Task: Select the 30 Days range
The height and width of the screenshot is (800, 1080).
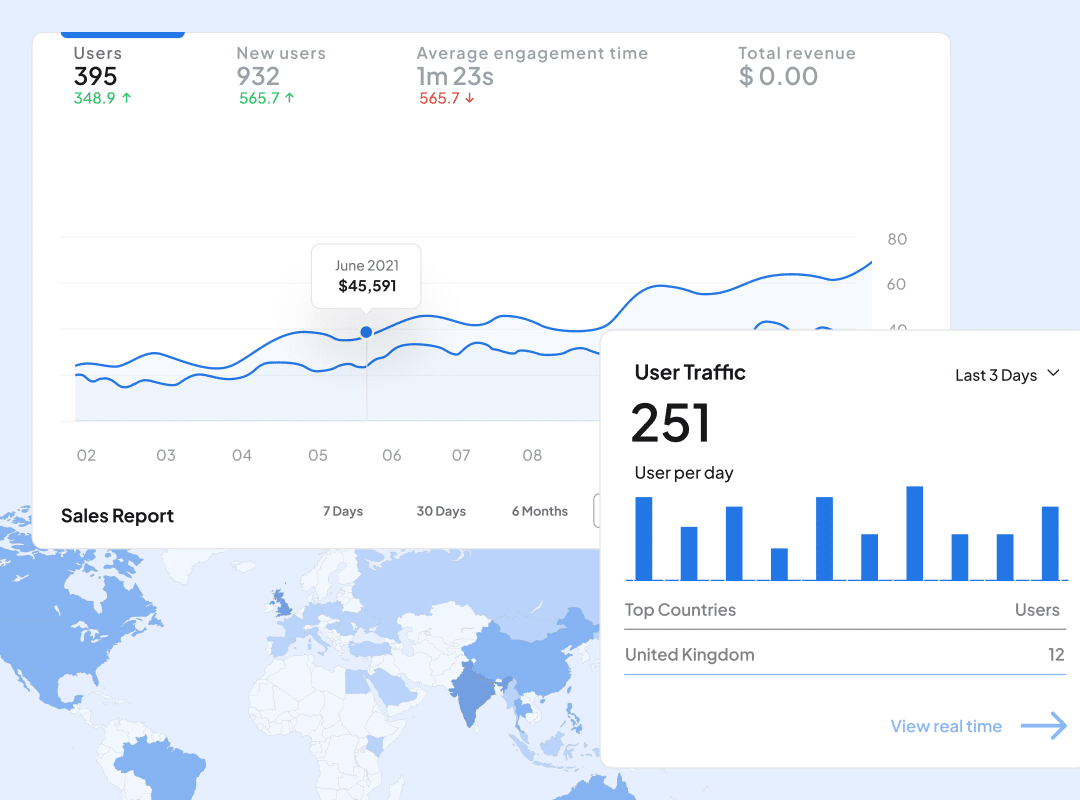Action: (x=441, y=511)
